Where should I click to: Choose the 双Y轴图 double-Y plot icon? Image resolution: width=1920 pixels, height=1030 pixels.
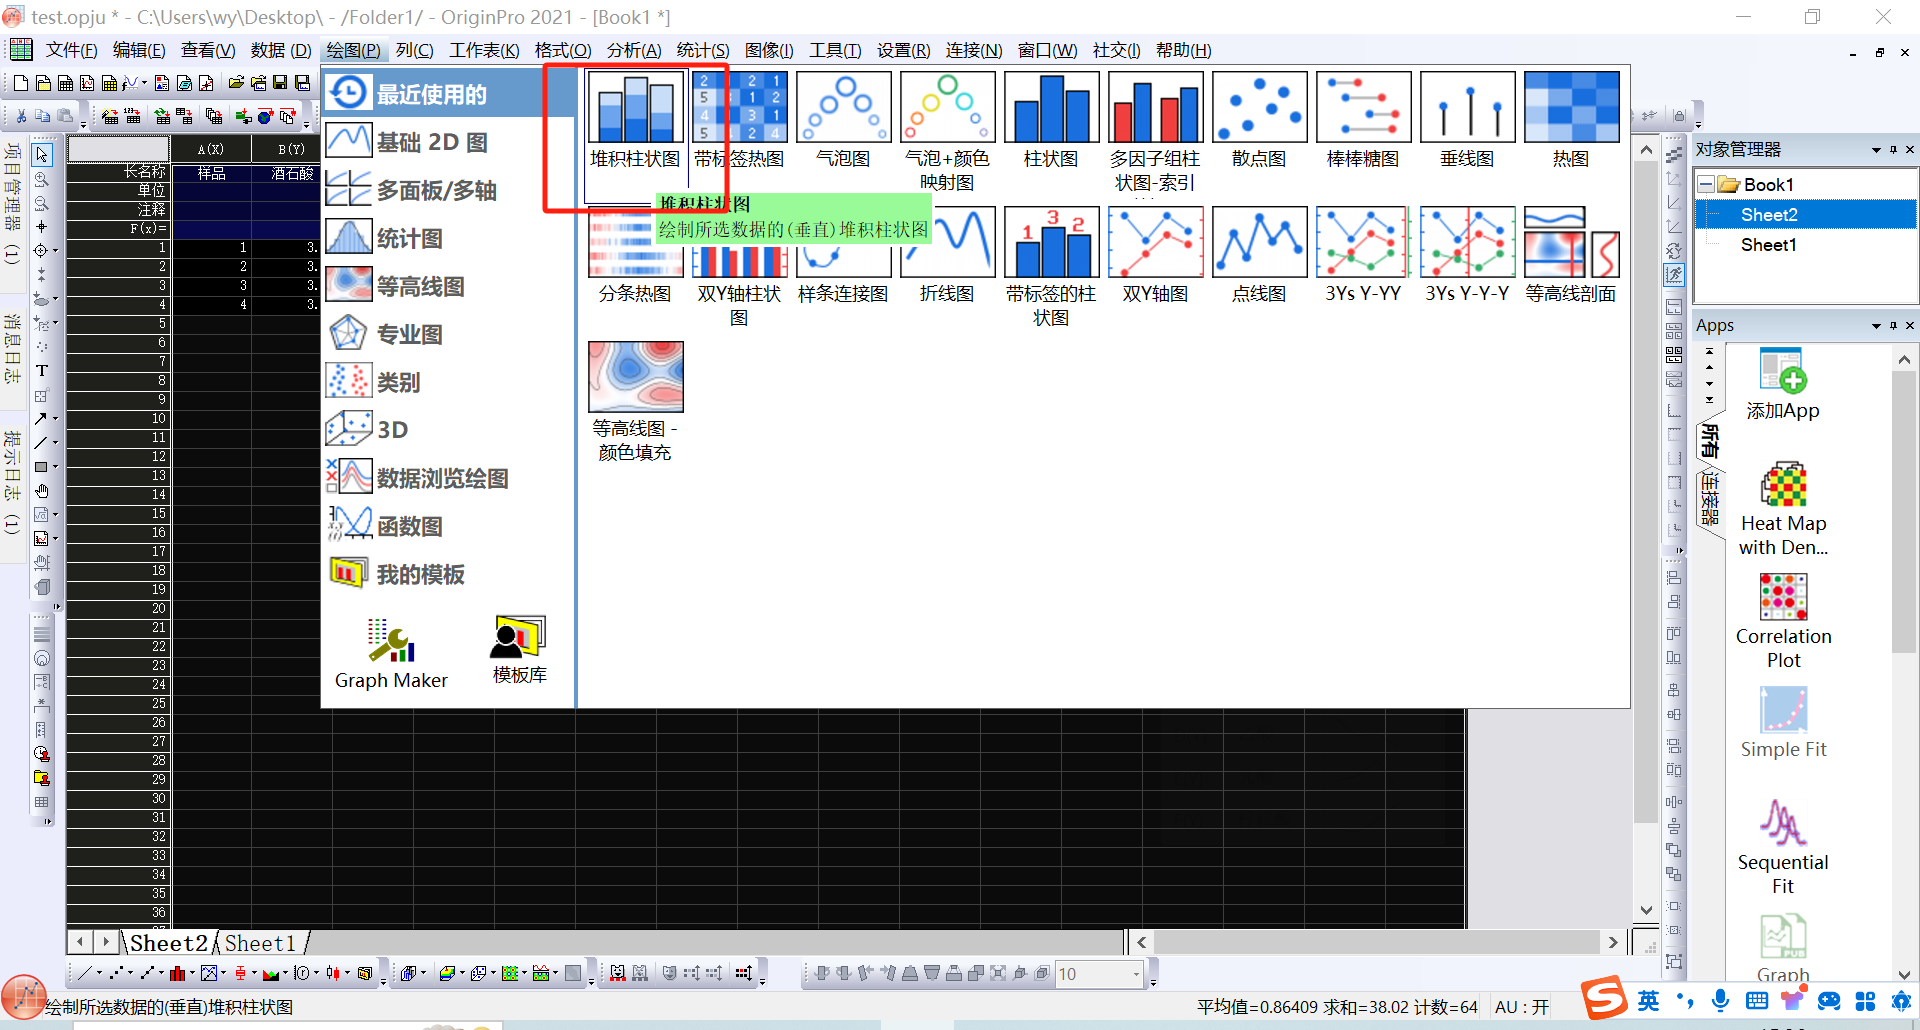pos(1155,243)
